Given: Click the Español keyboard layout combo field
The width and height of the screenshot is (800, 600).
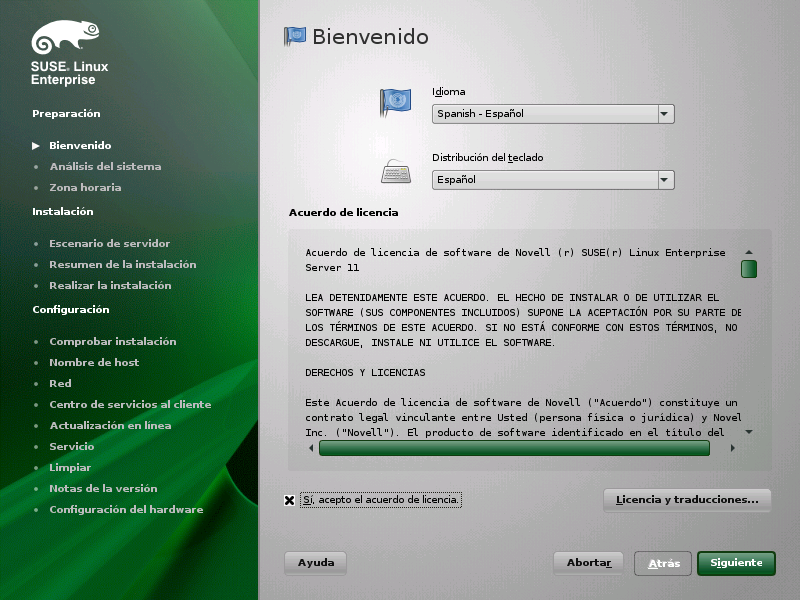Looking at the screenshot, I should 553,180.
